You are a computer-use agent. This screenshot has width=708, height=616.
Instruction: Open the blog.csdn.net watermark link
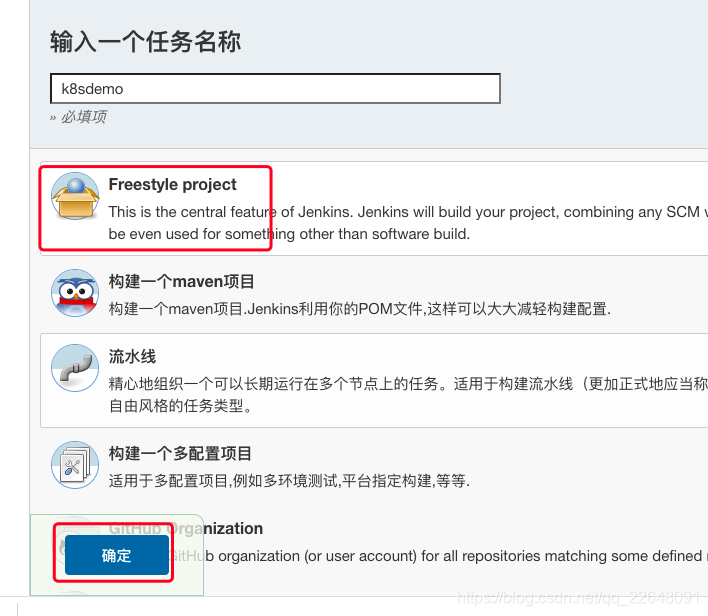[579, 598]
